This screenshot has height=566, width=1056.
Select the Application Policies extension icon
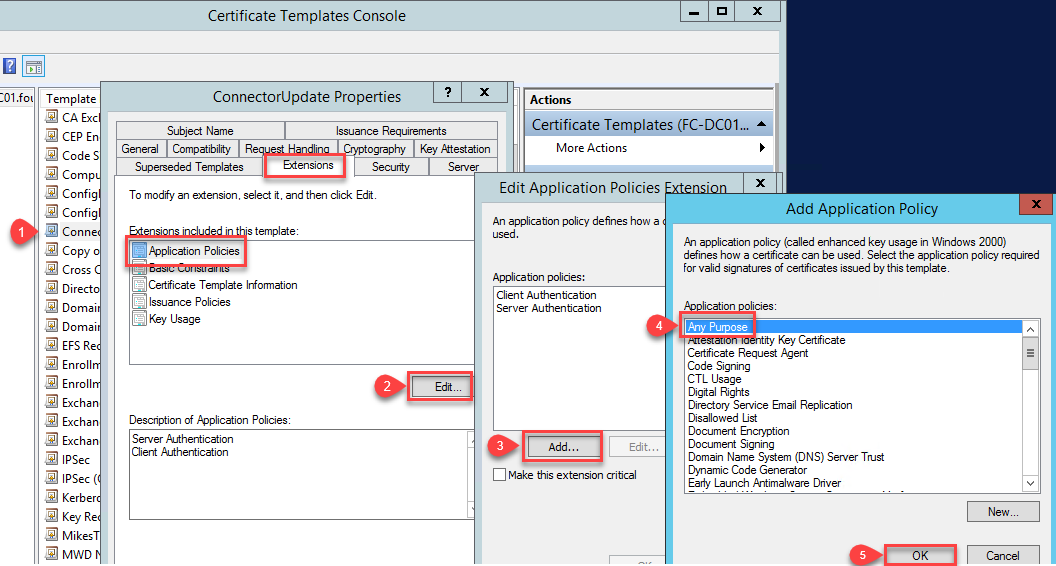139,251
